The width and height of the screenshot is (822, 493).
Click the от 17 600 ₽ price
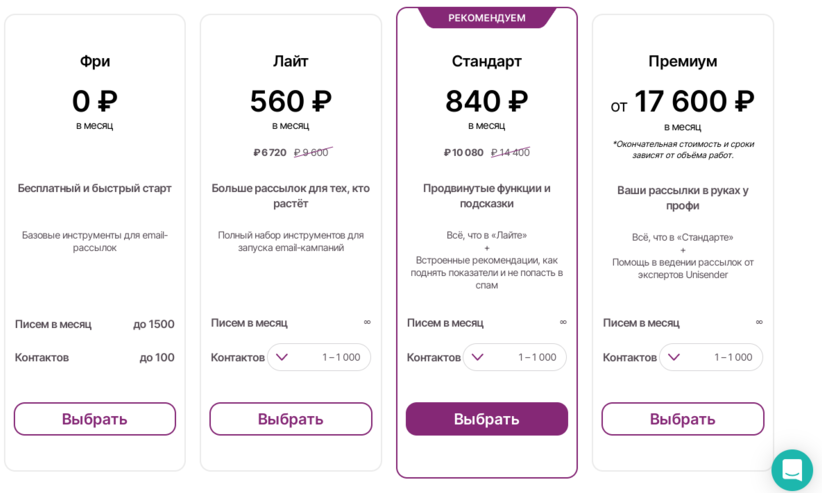point(683,102)
